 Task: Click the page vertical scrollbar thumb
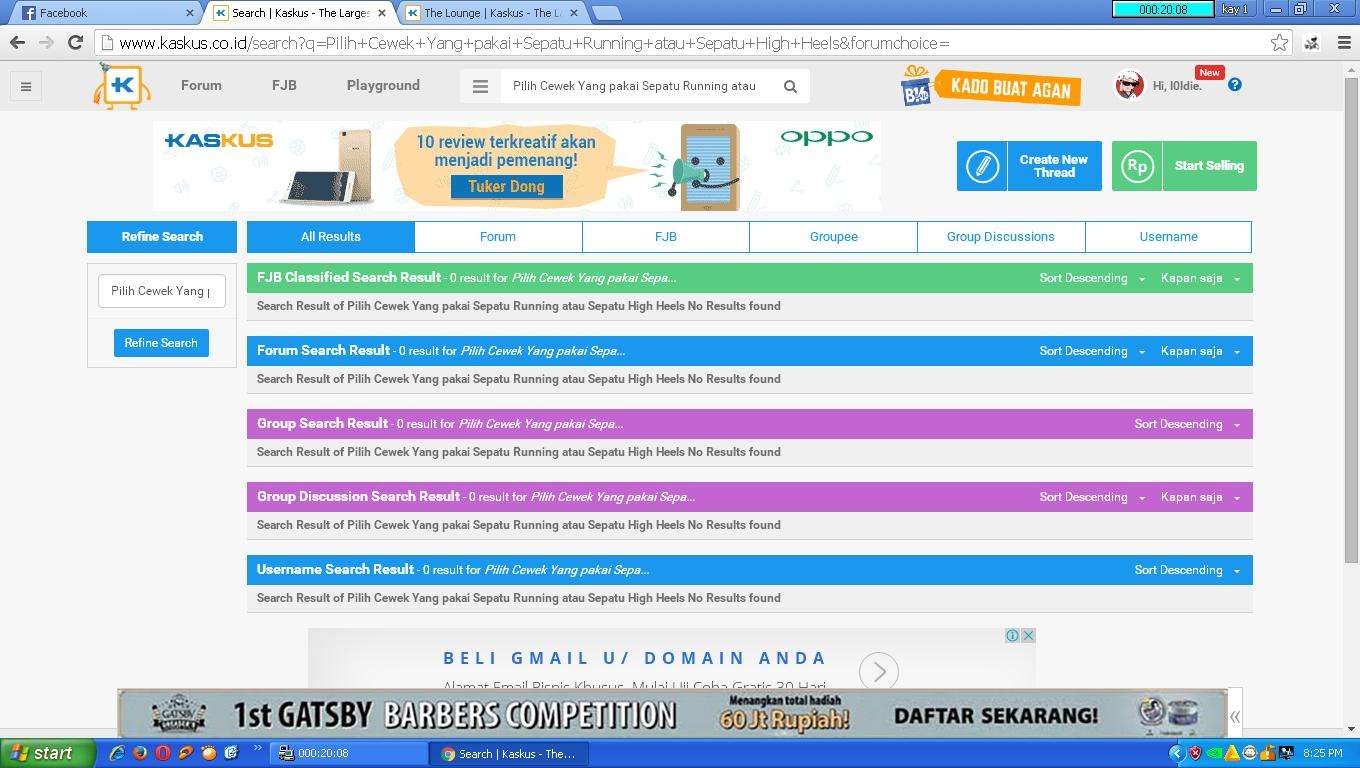(x=1351, y=320)
